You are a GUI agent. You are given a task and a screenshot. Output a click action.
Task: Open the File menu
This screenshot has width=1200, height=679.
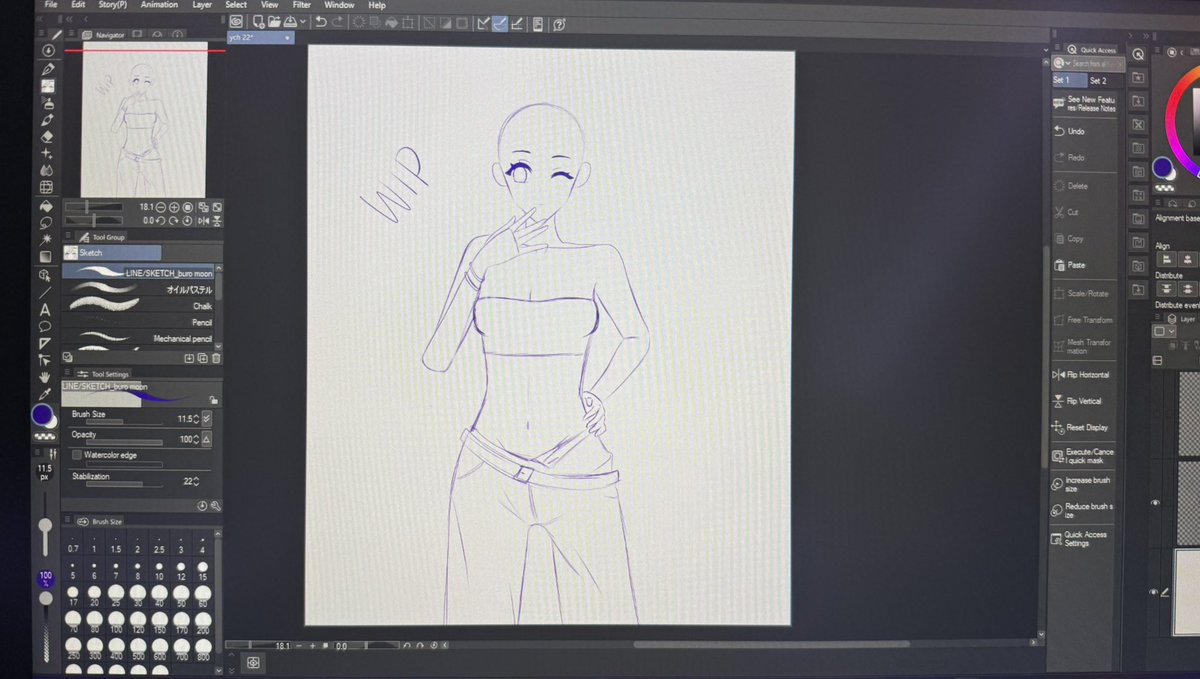pos(51,5)
